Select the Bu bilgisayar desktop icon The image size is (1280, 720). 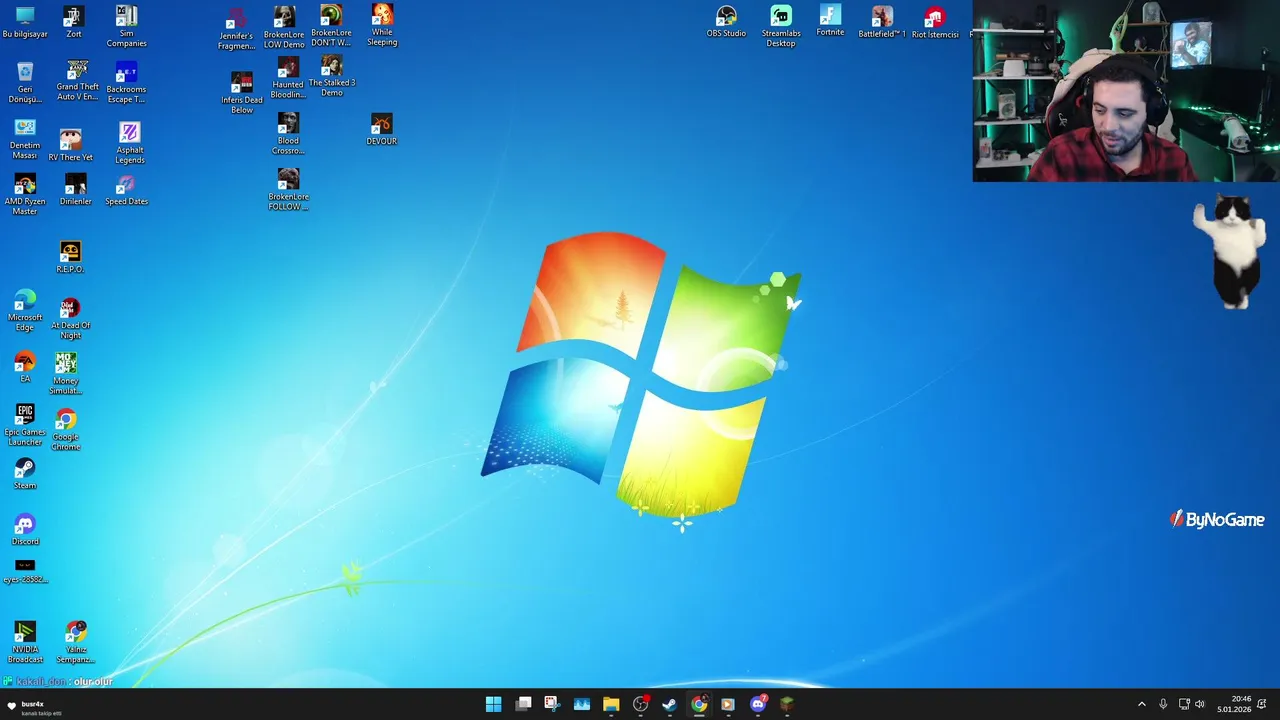click(x=25, y=22)
